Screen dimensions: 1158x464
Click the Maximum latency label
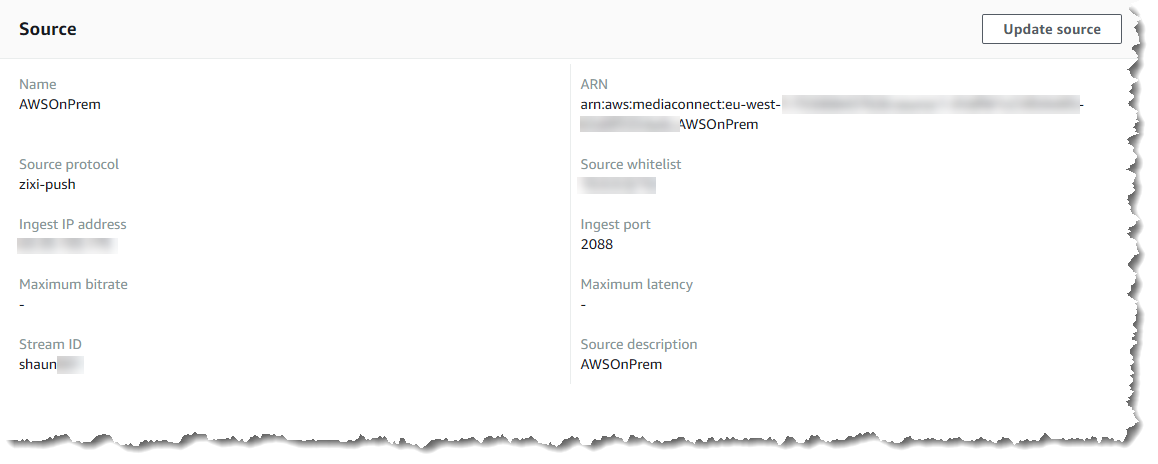(x=636, y=284)
